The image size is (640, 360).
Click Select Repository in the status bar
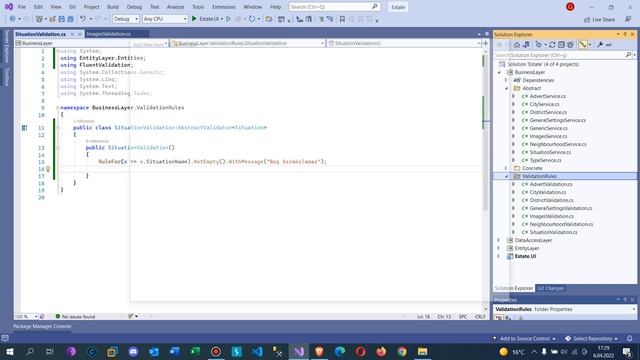click(591, 338)
